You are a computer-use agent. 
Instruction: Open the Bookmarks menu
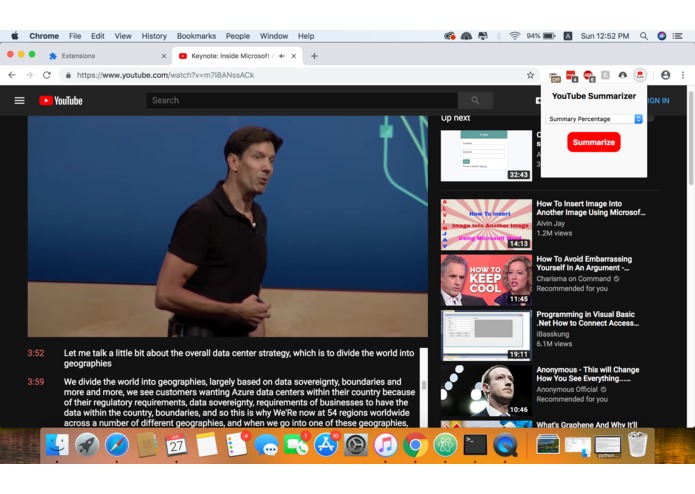pos(196,36)
